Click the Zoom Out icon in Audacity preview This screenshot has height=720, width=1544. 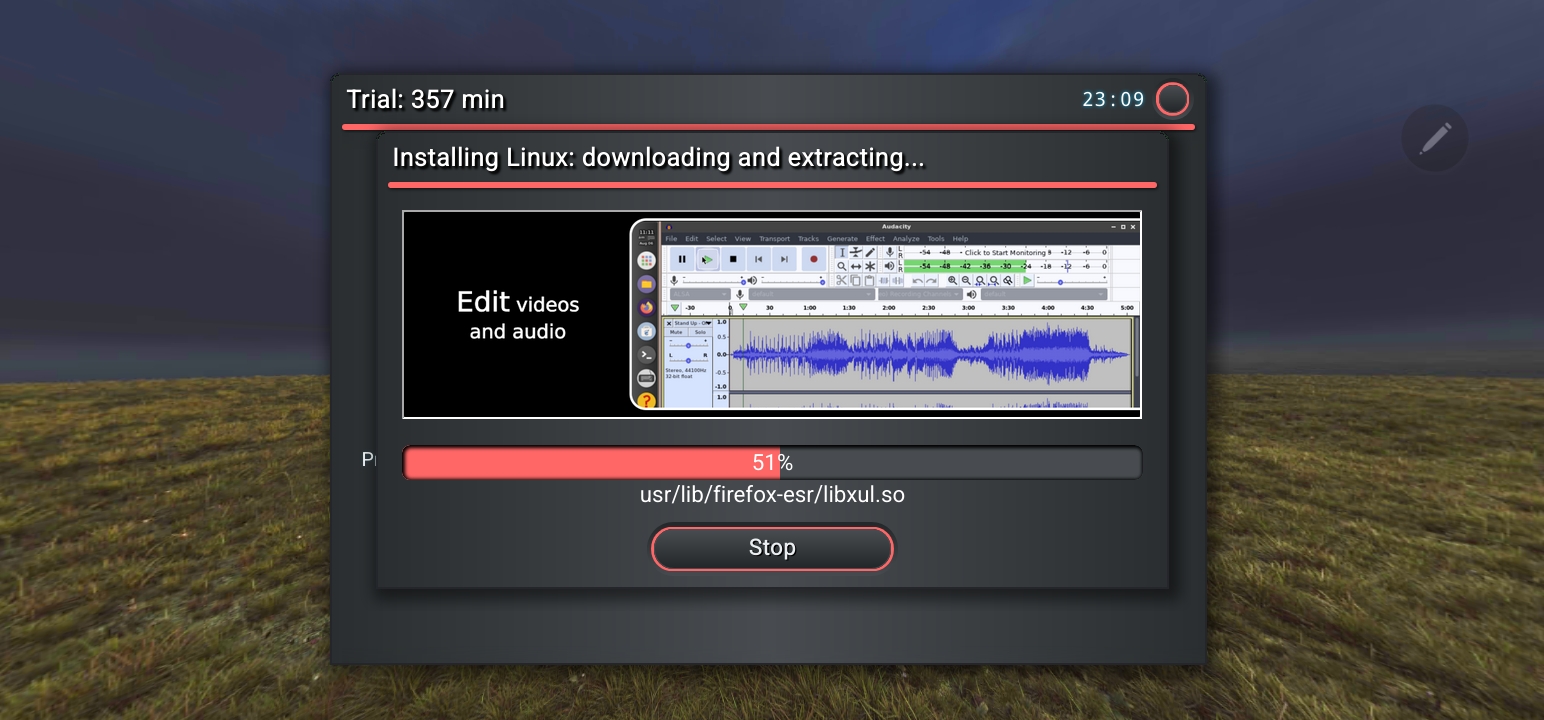(966, 280)
